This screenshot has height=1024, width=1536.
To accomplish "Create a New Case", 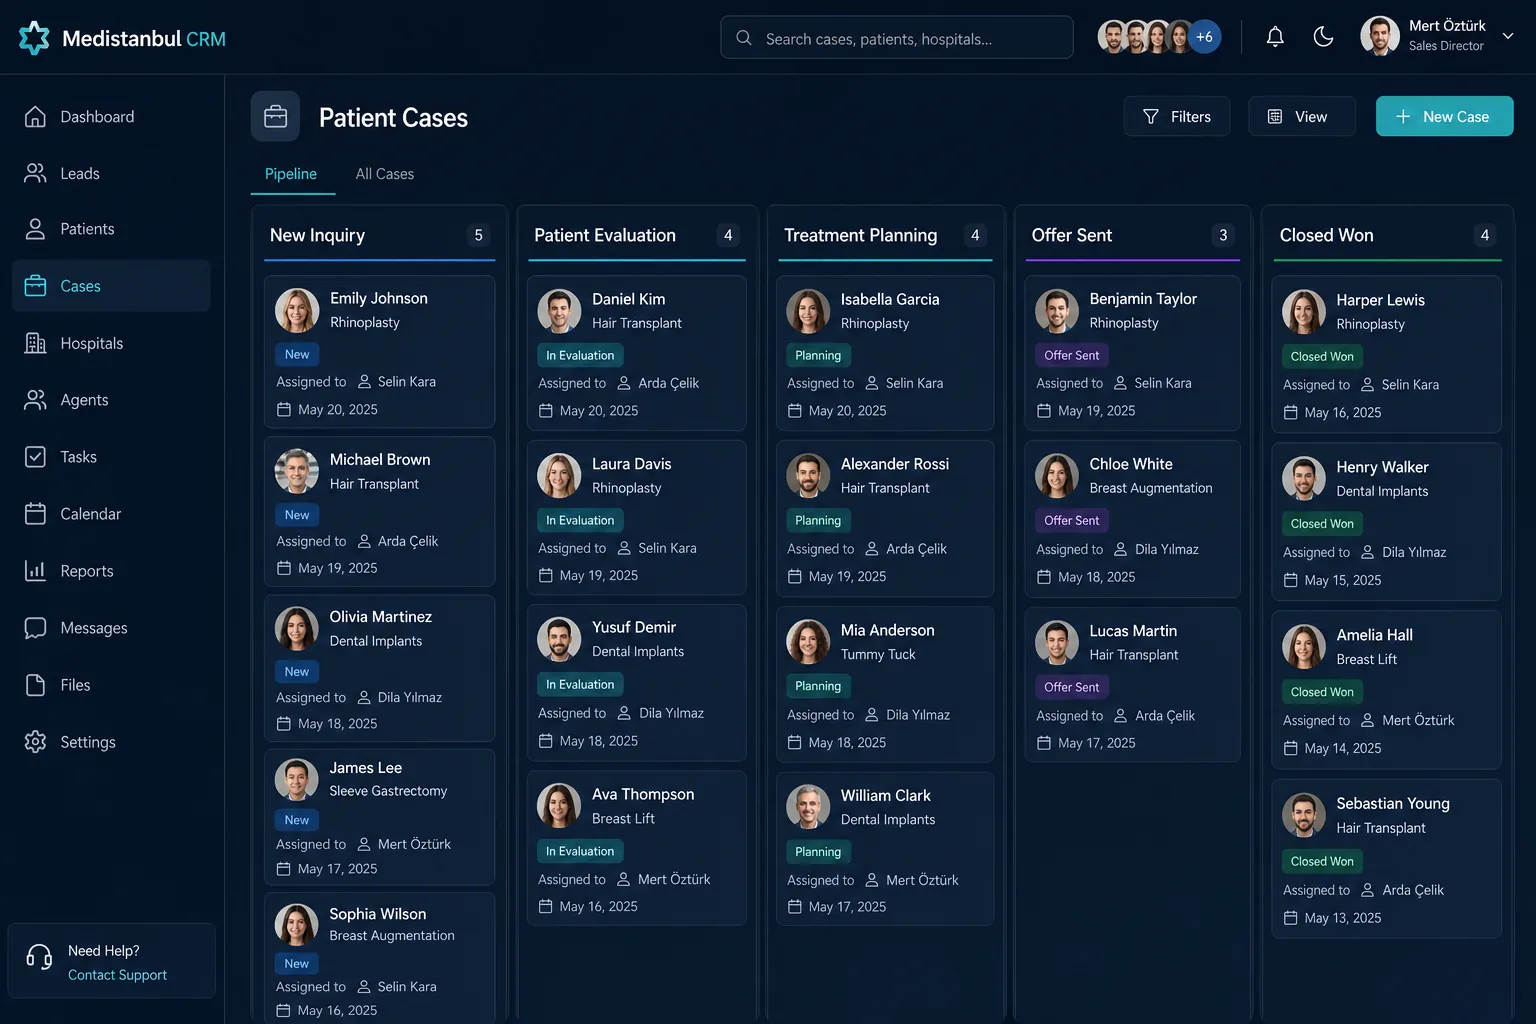I will click(x=1444, y=116).
